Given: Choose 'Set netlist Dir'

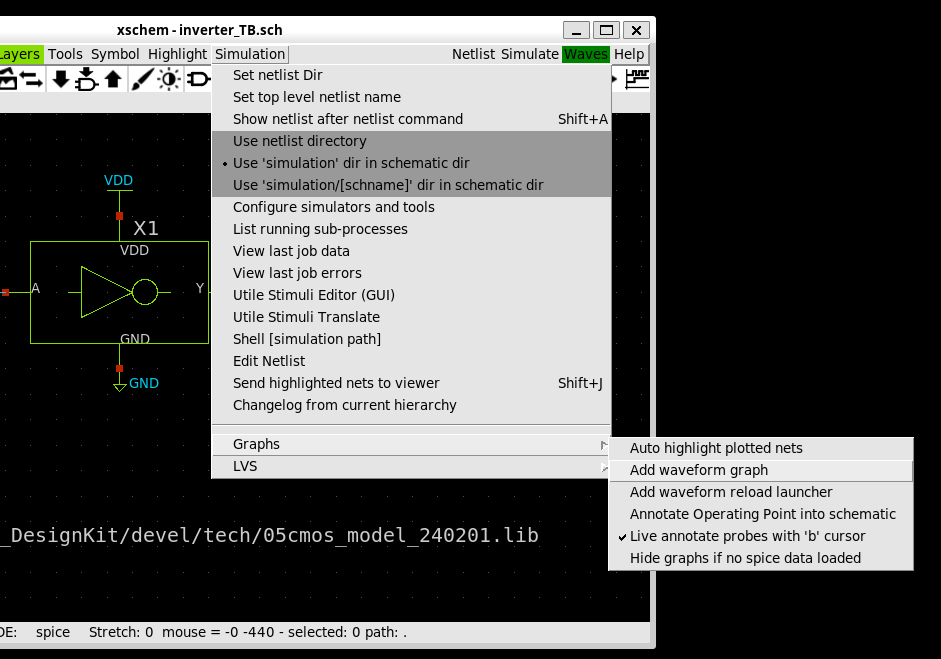Looking at the screenshot, I should pyautogui.click(x=412, y=75).
